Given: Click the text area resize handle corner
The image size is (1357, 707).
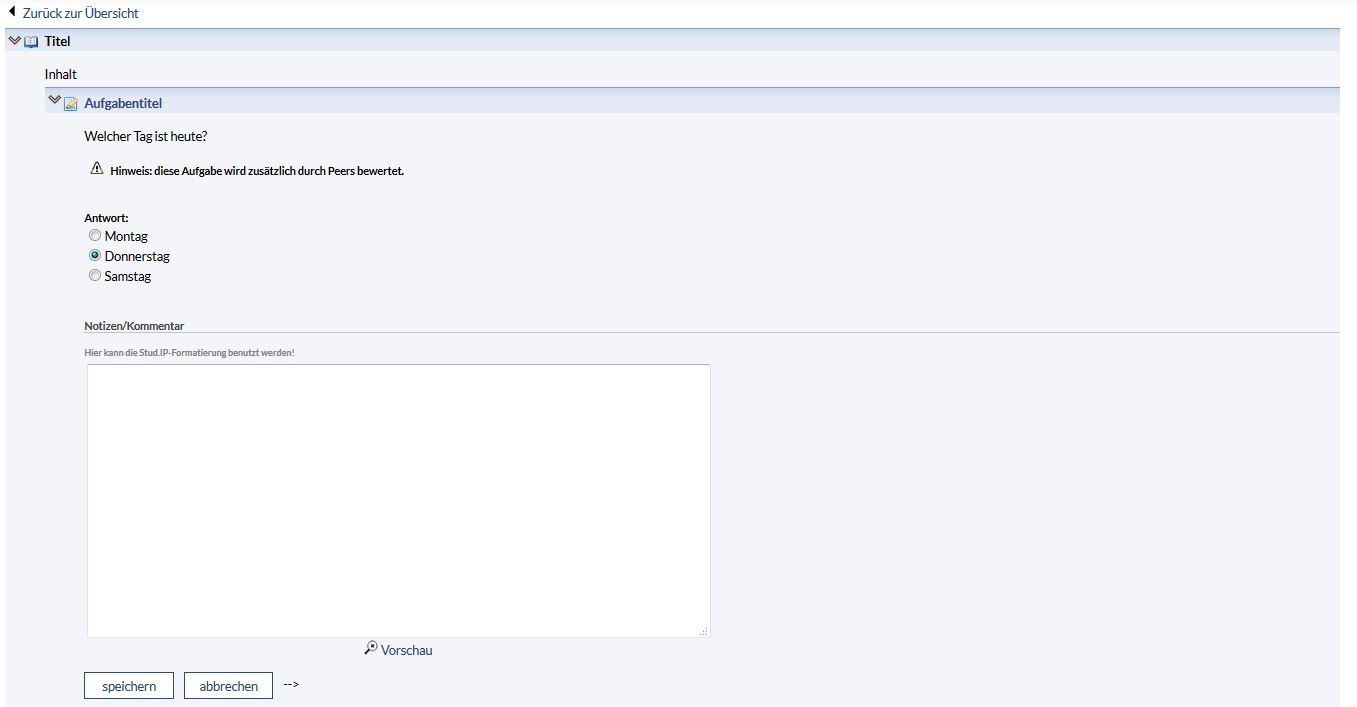Looking at the screenshot, I should [704, 631].
